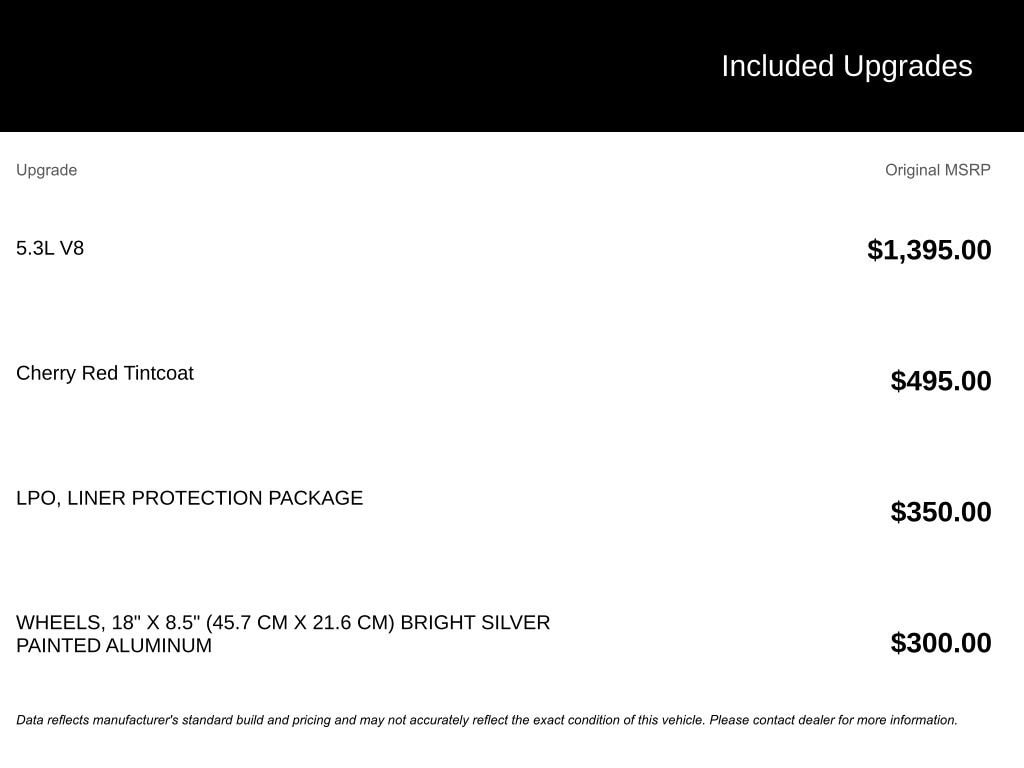Image resolution: width=1024 pixels, height=768 pixels.
Task: Click PAINTED ALUMINUM text line
Action: [114, 646]
